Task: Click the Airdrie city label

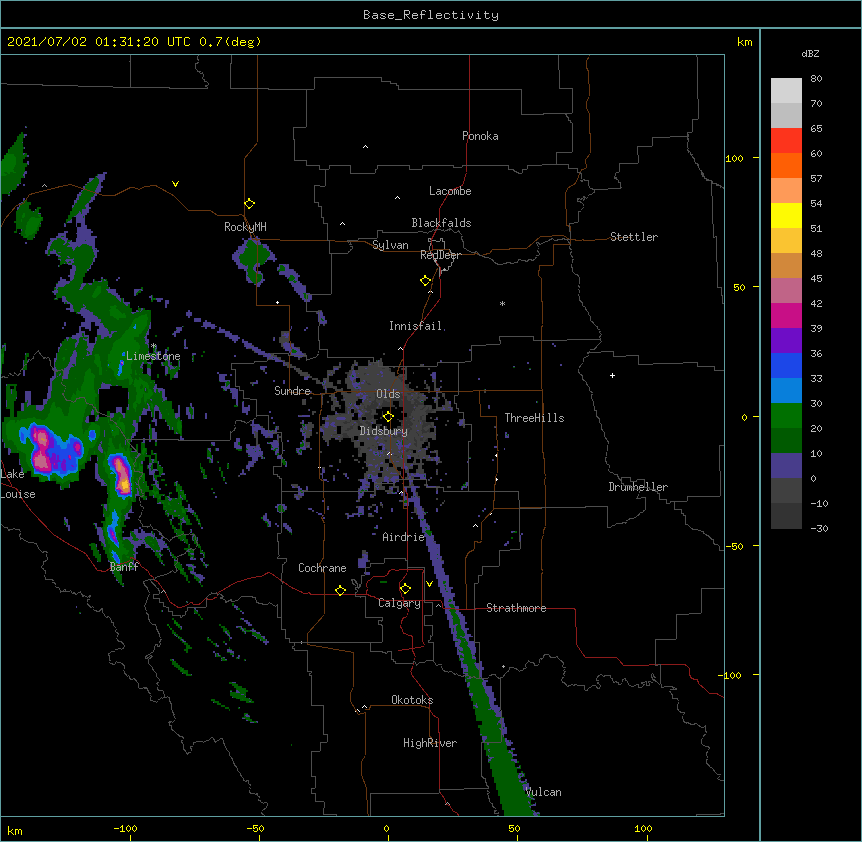Action: [404, 537]
